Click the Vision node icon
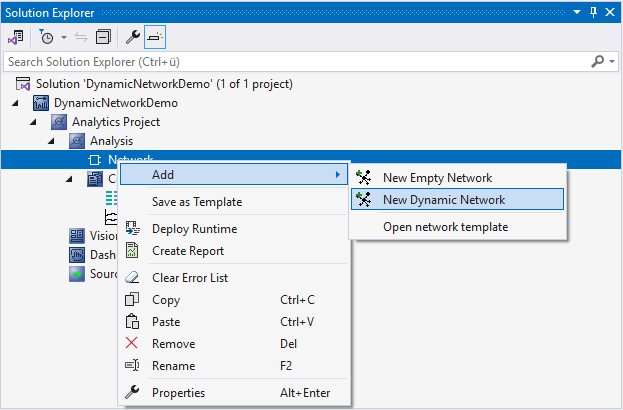This screenshot has height=410, width=623. pyautogui.click(x=77, y=236)
